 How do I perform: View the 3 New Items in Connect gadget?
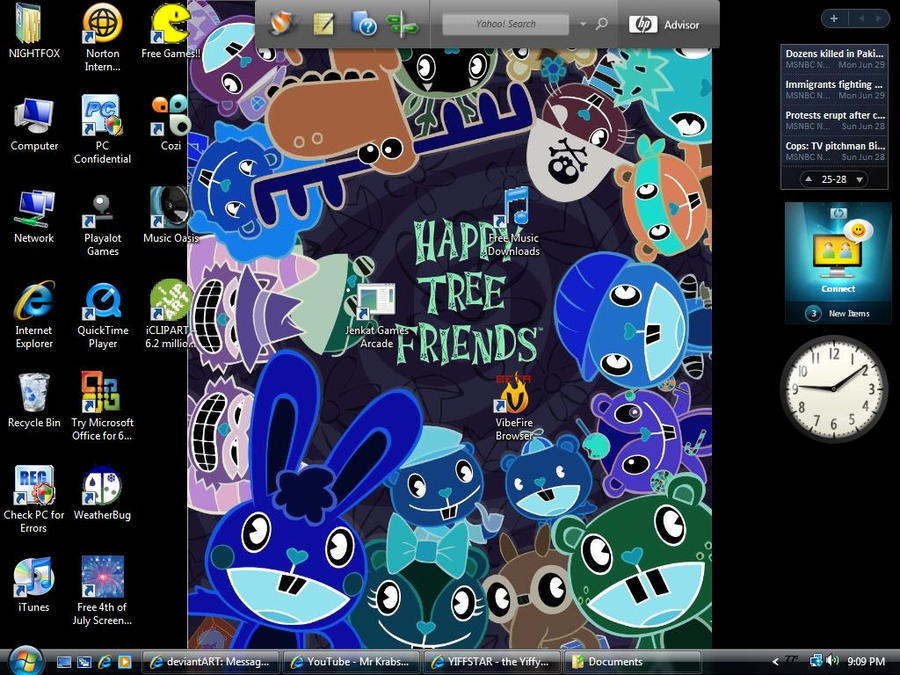[x=838, y=313]
